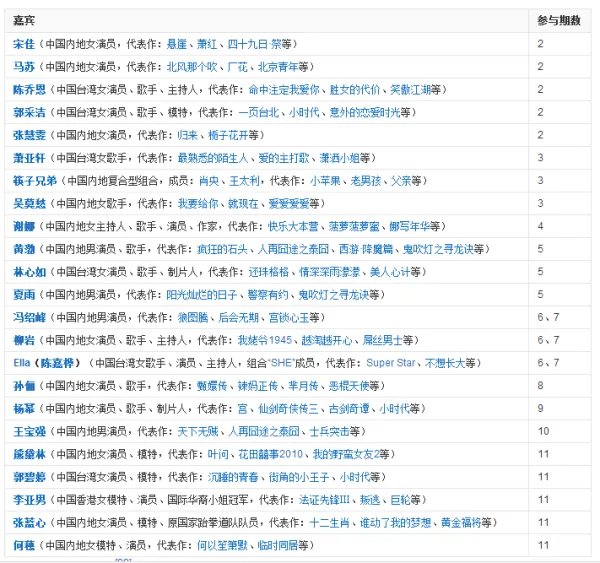Follow the 我要给你 song link
Image resolution: width=600 pixels, height=563 pixels.
click(x=198, y=204)
